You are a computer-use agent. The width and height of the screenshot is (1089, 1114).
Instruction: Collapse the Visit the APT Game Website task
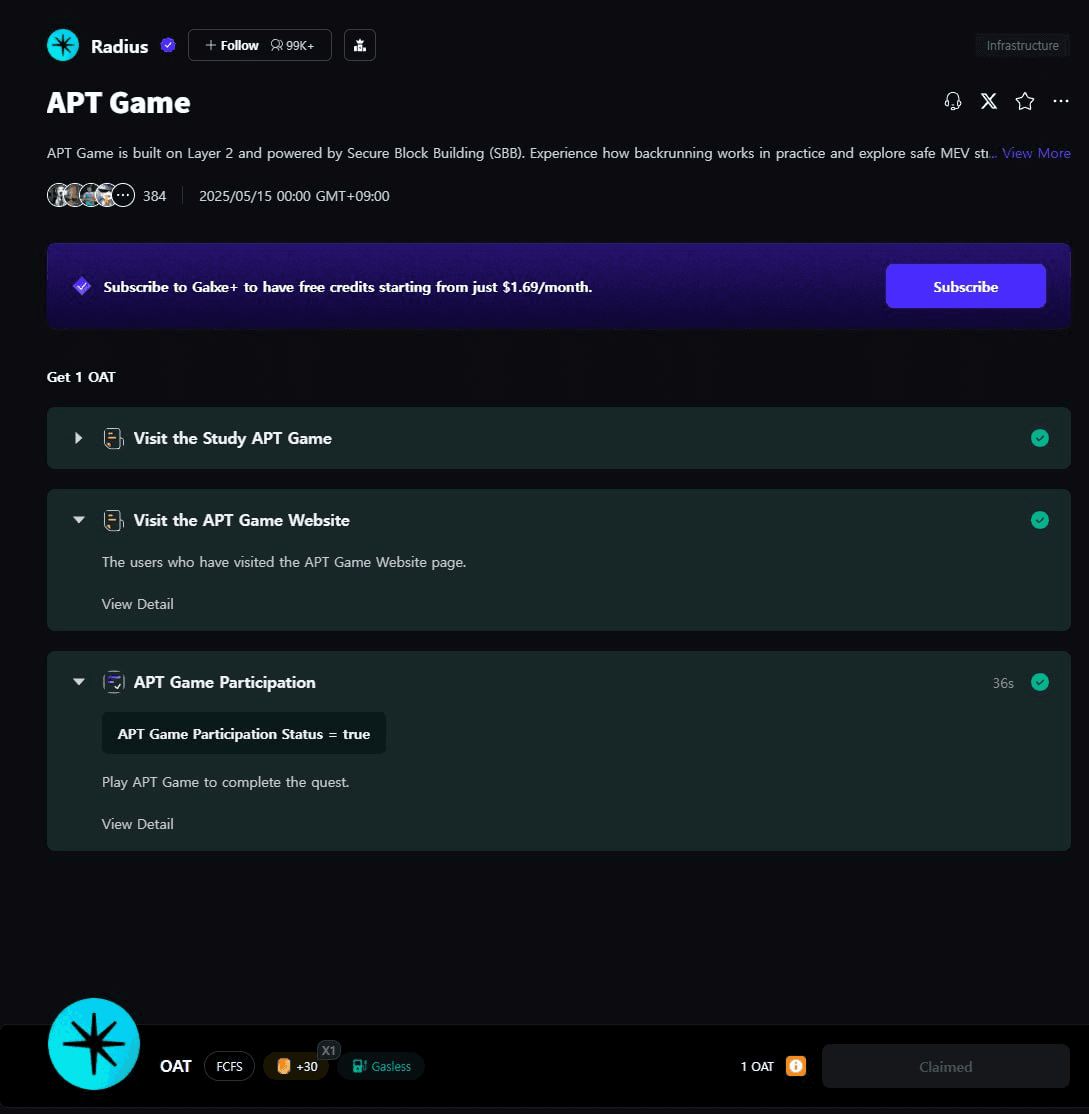tap(79, 520)
